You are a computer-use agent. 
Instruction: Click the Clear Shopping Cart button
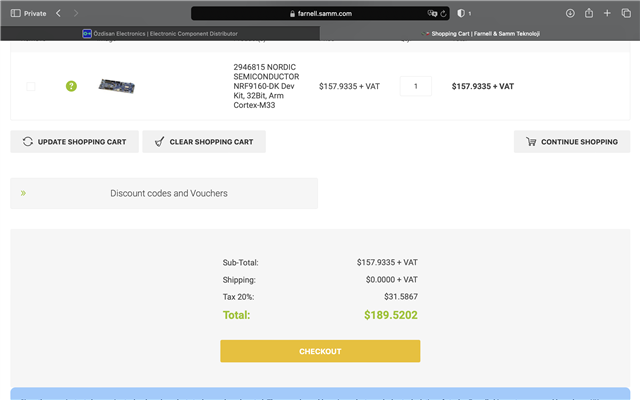click(x=204, y=142)
